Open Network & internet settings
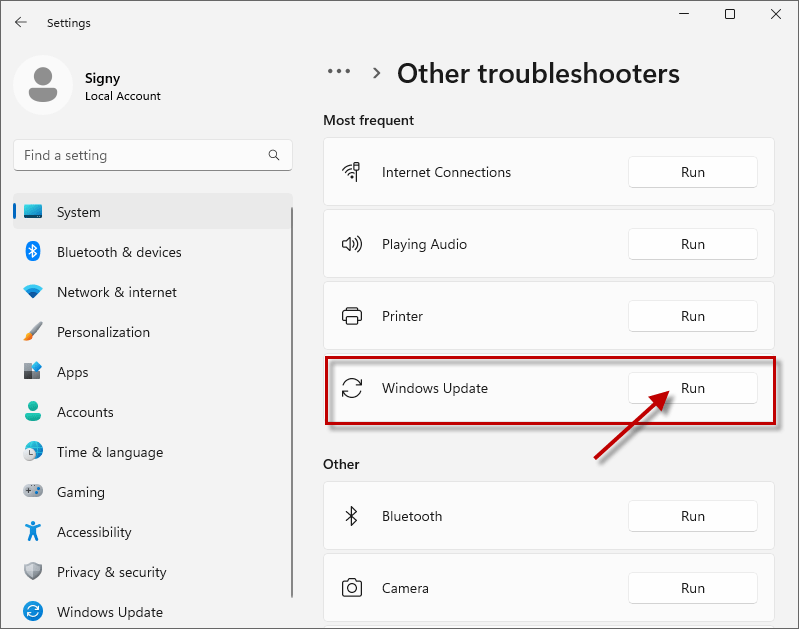799x629 pixels. (153, 292)
